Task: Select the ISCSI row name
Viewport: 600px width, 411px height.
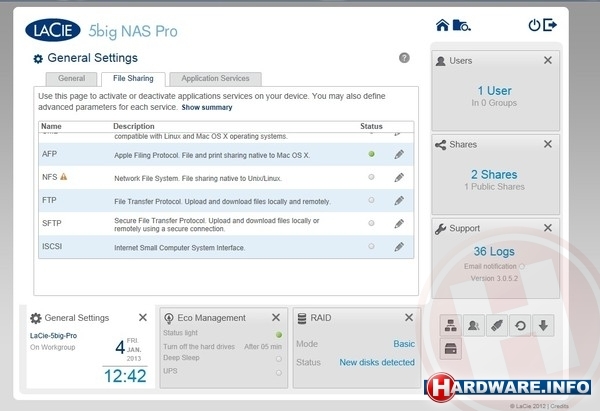Action: [x=52, y=246]
